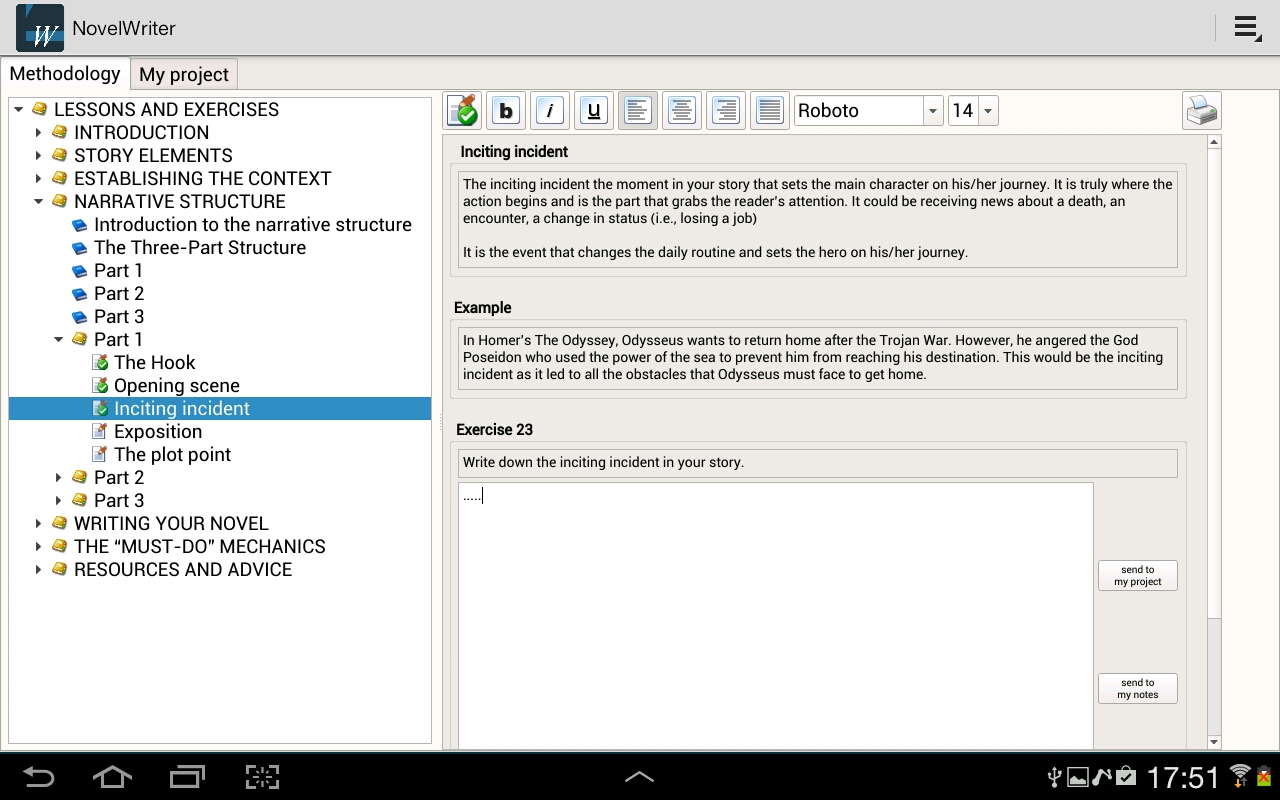The image size is (1280, 800).
Task: Open the hamburger menu at top right
Action: [x=1246, y=28]
